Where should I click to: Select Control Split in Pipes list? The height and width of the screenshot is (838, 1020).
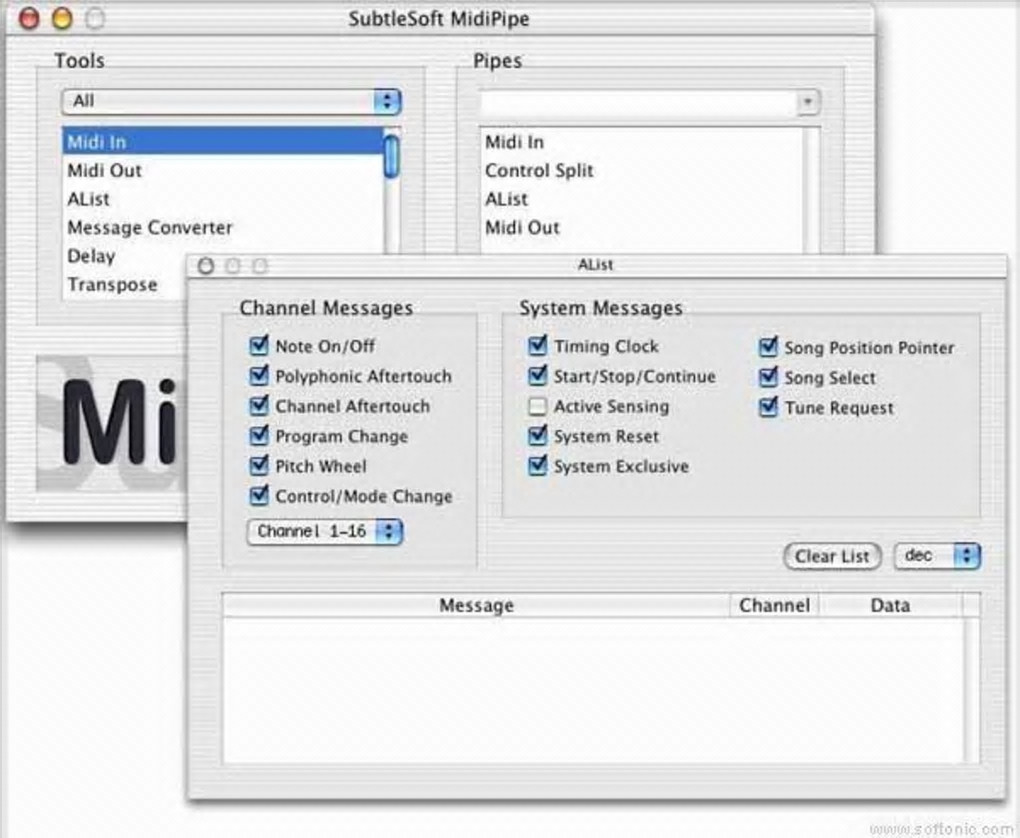[643, 170]
